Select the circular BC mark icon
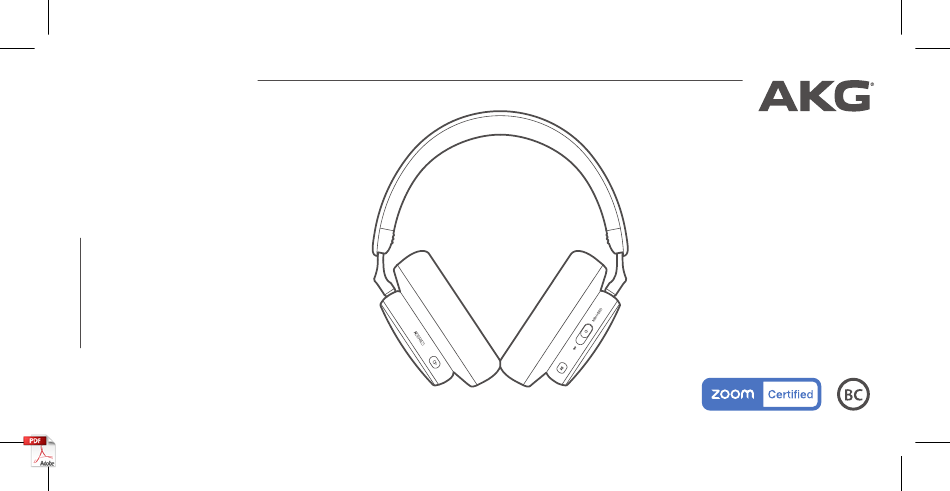The height and width of the screenshot is (491, 950). pos(854,395)
